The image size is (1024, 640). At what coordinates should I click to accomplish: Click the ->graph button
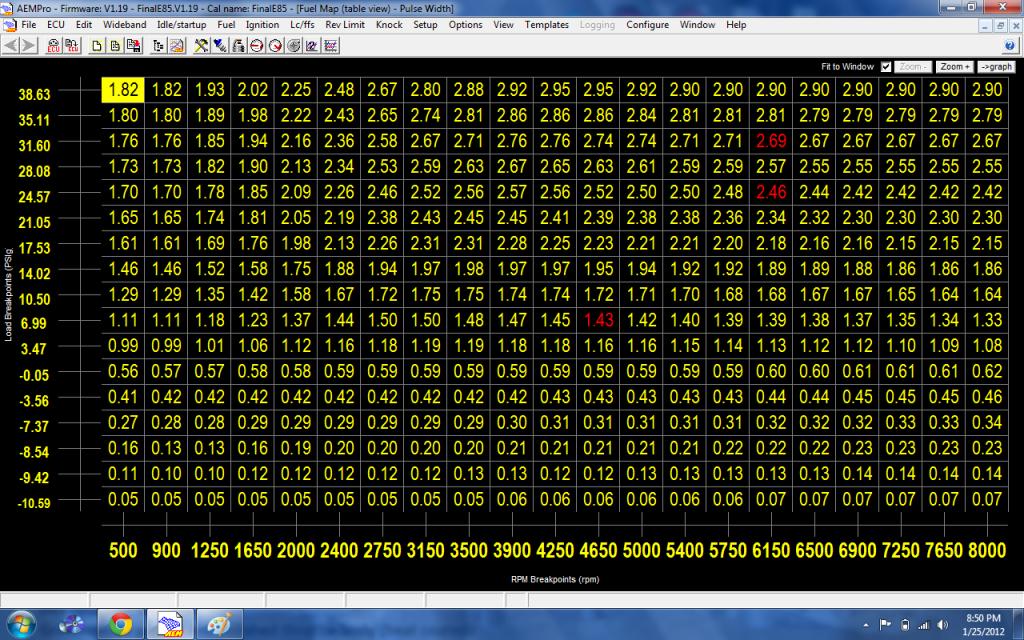(997, 67)
